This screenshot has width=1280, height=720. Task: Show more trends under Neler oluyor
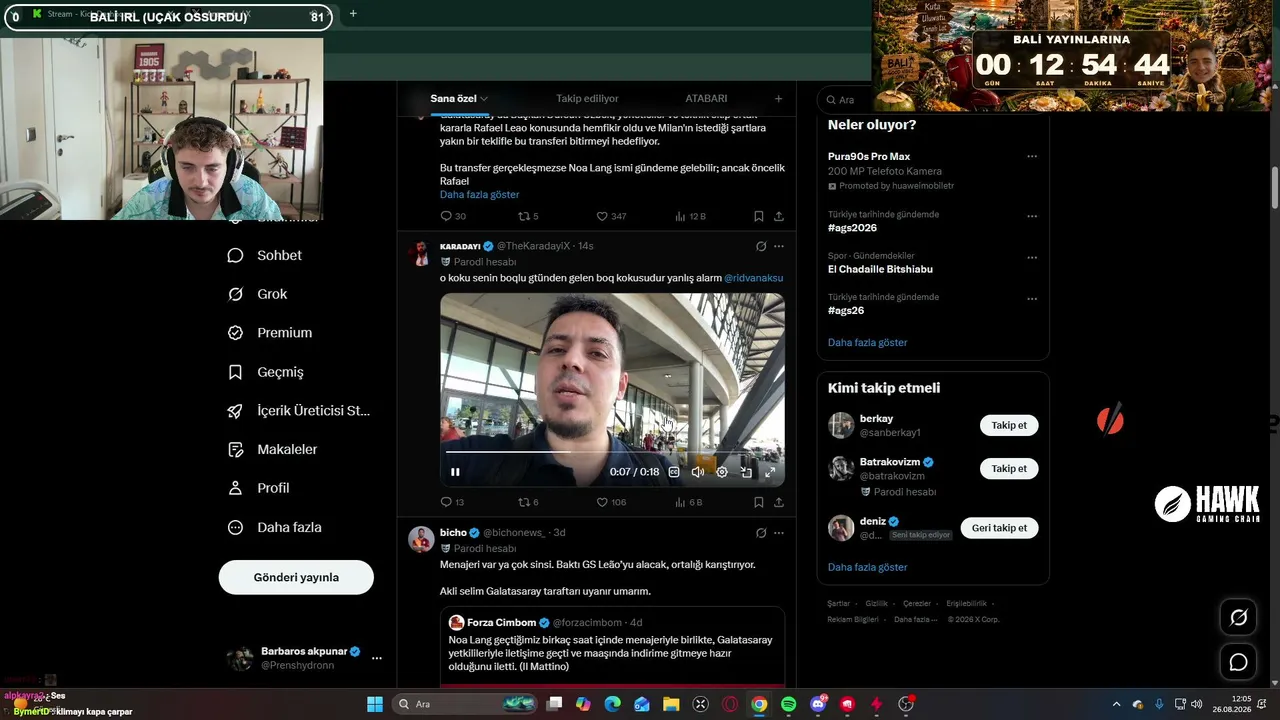point(867,342)
